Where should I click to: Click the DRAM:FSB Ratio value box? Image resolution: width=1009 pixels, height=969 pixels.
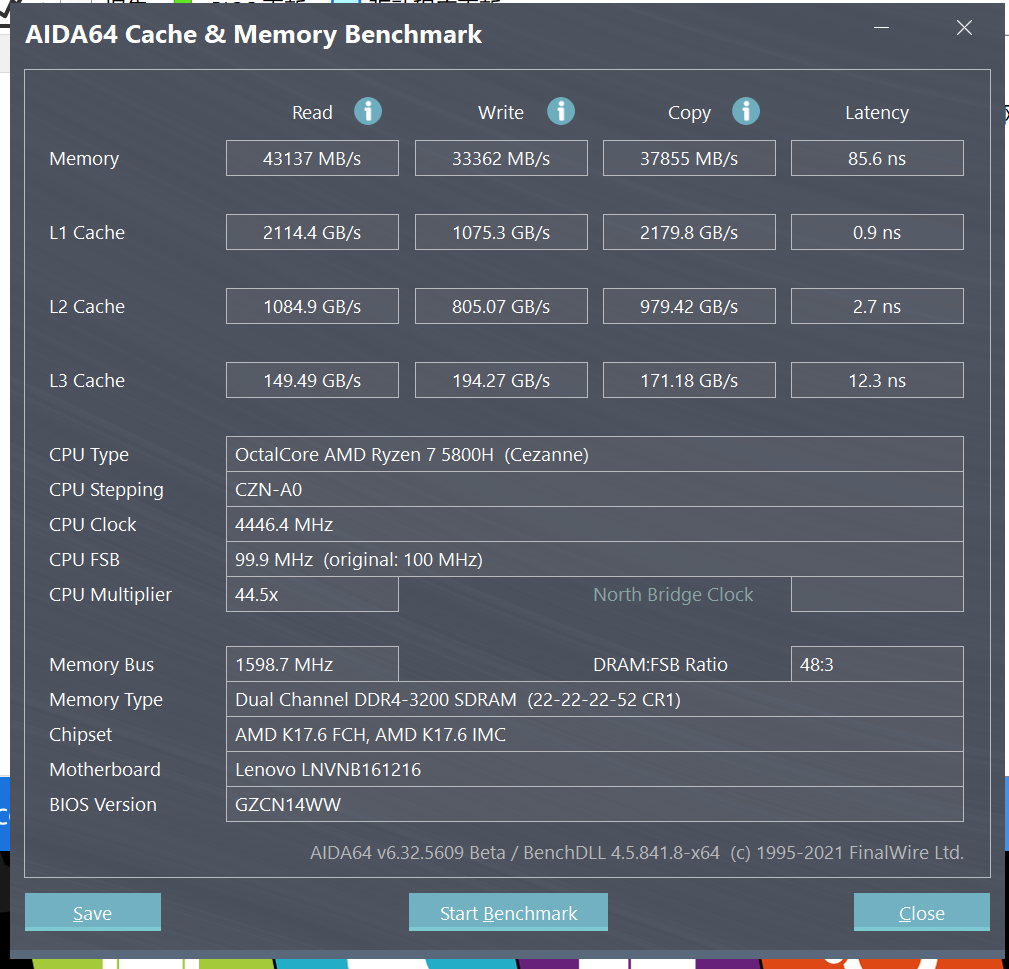point(876,664)
